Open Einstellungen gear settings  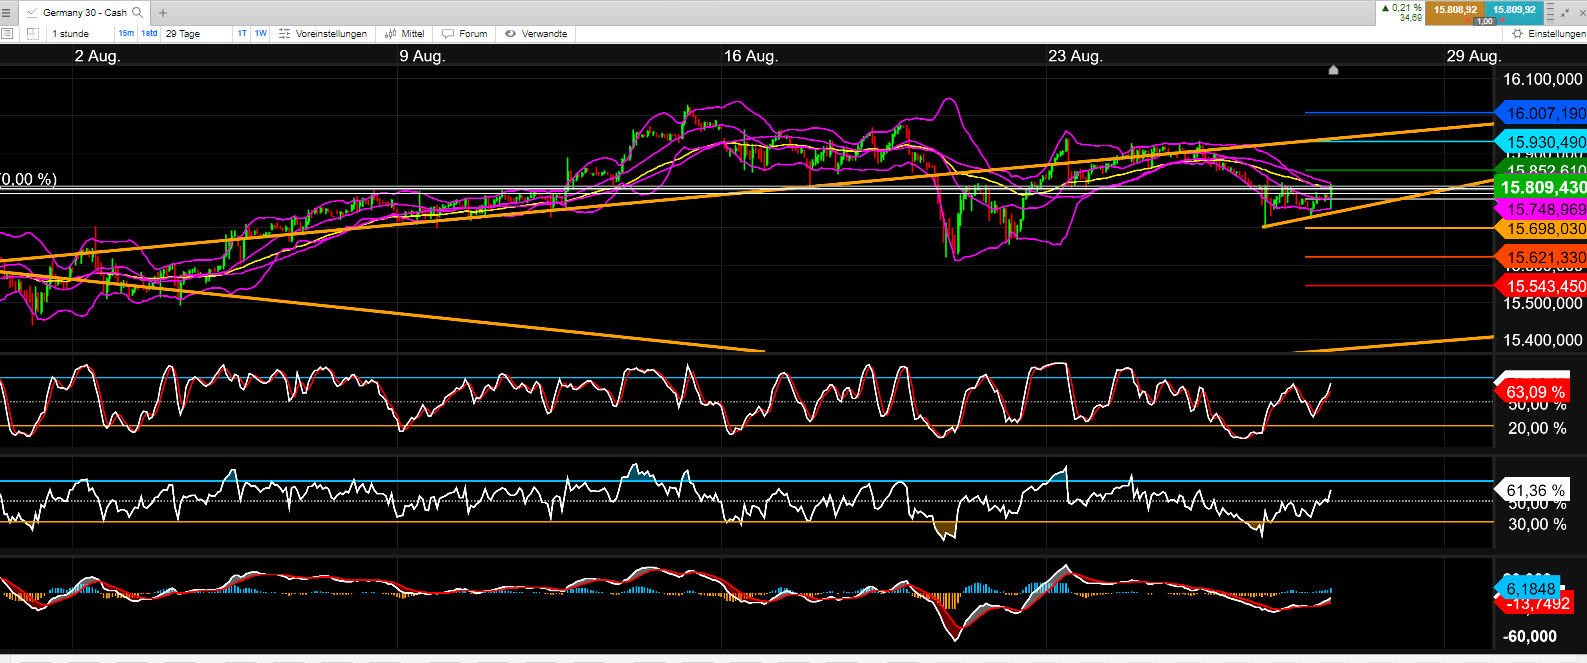coord(1548,33)
